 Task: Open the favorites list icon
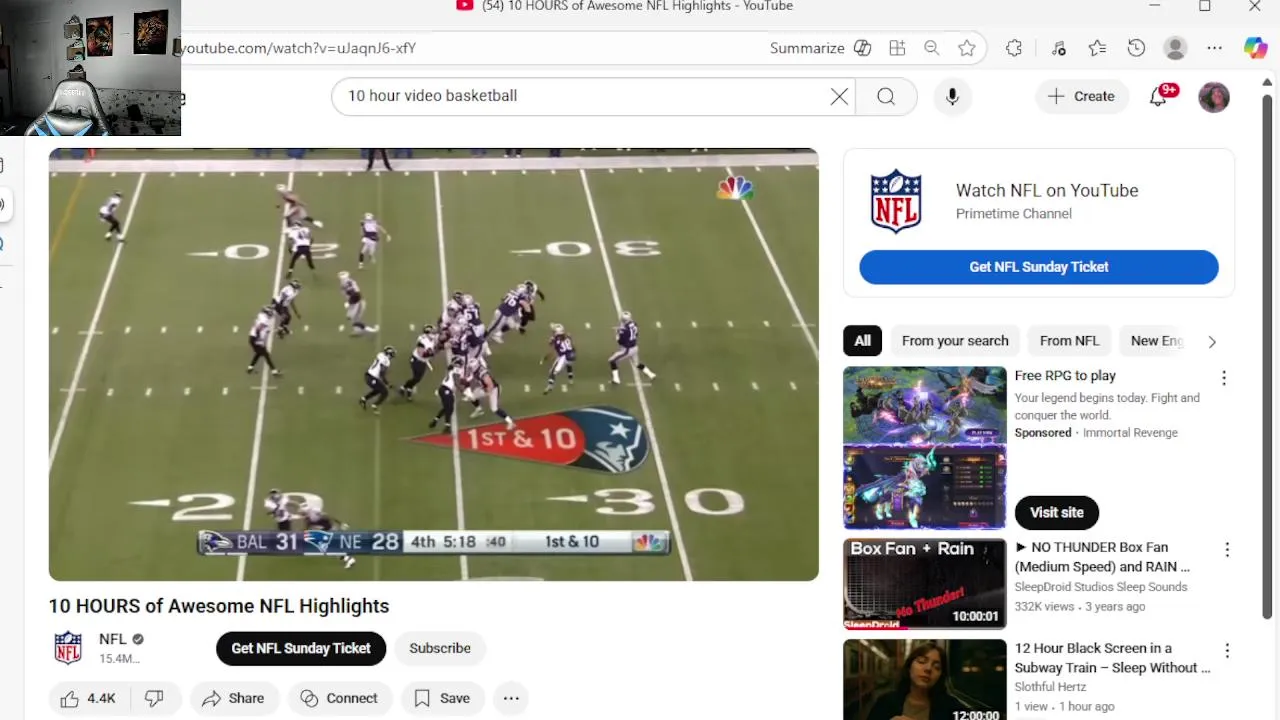point(1097,48)
